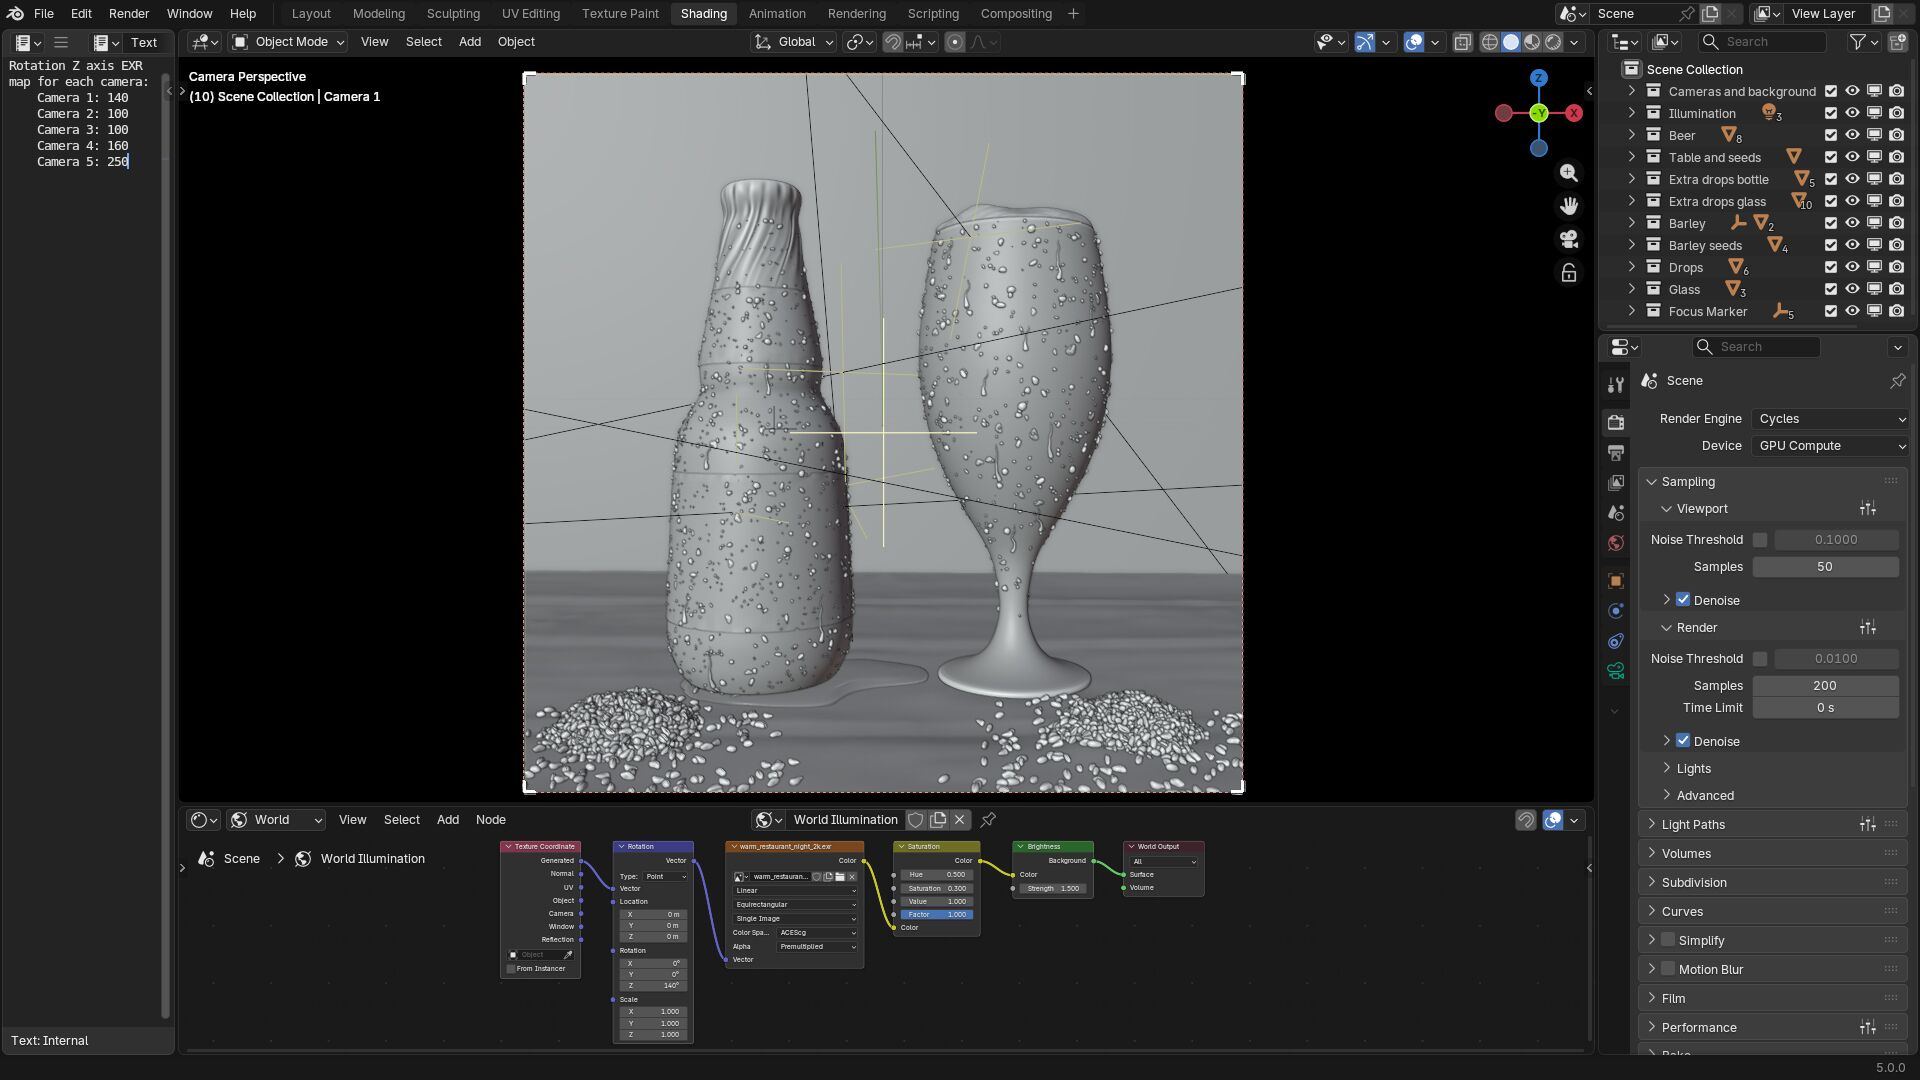This screenshot has width=1920, height=1080.
Task: Open the Render properties tab icon
Action: (1615, 422)
